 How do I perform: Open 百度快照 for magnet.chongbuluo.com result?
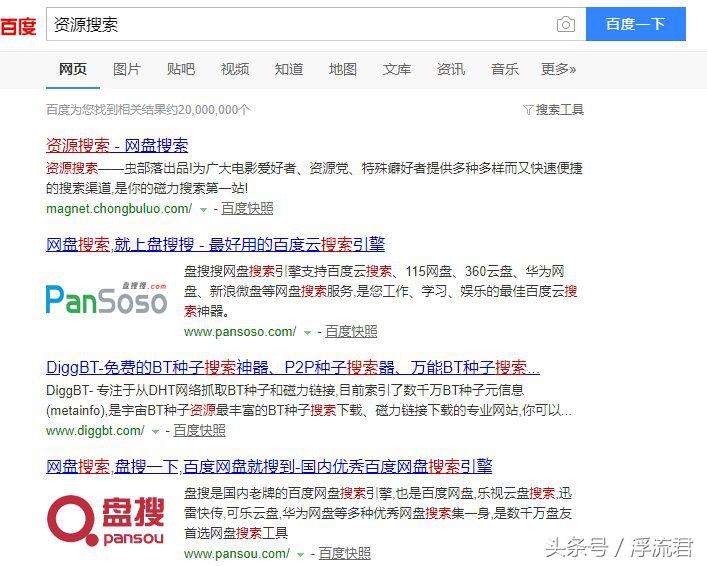(247, 209)
